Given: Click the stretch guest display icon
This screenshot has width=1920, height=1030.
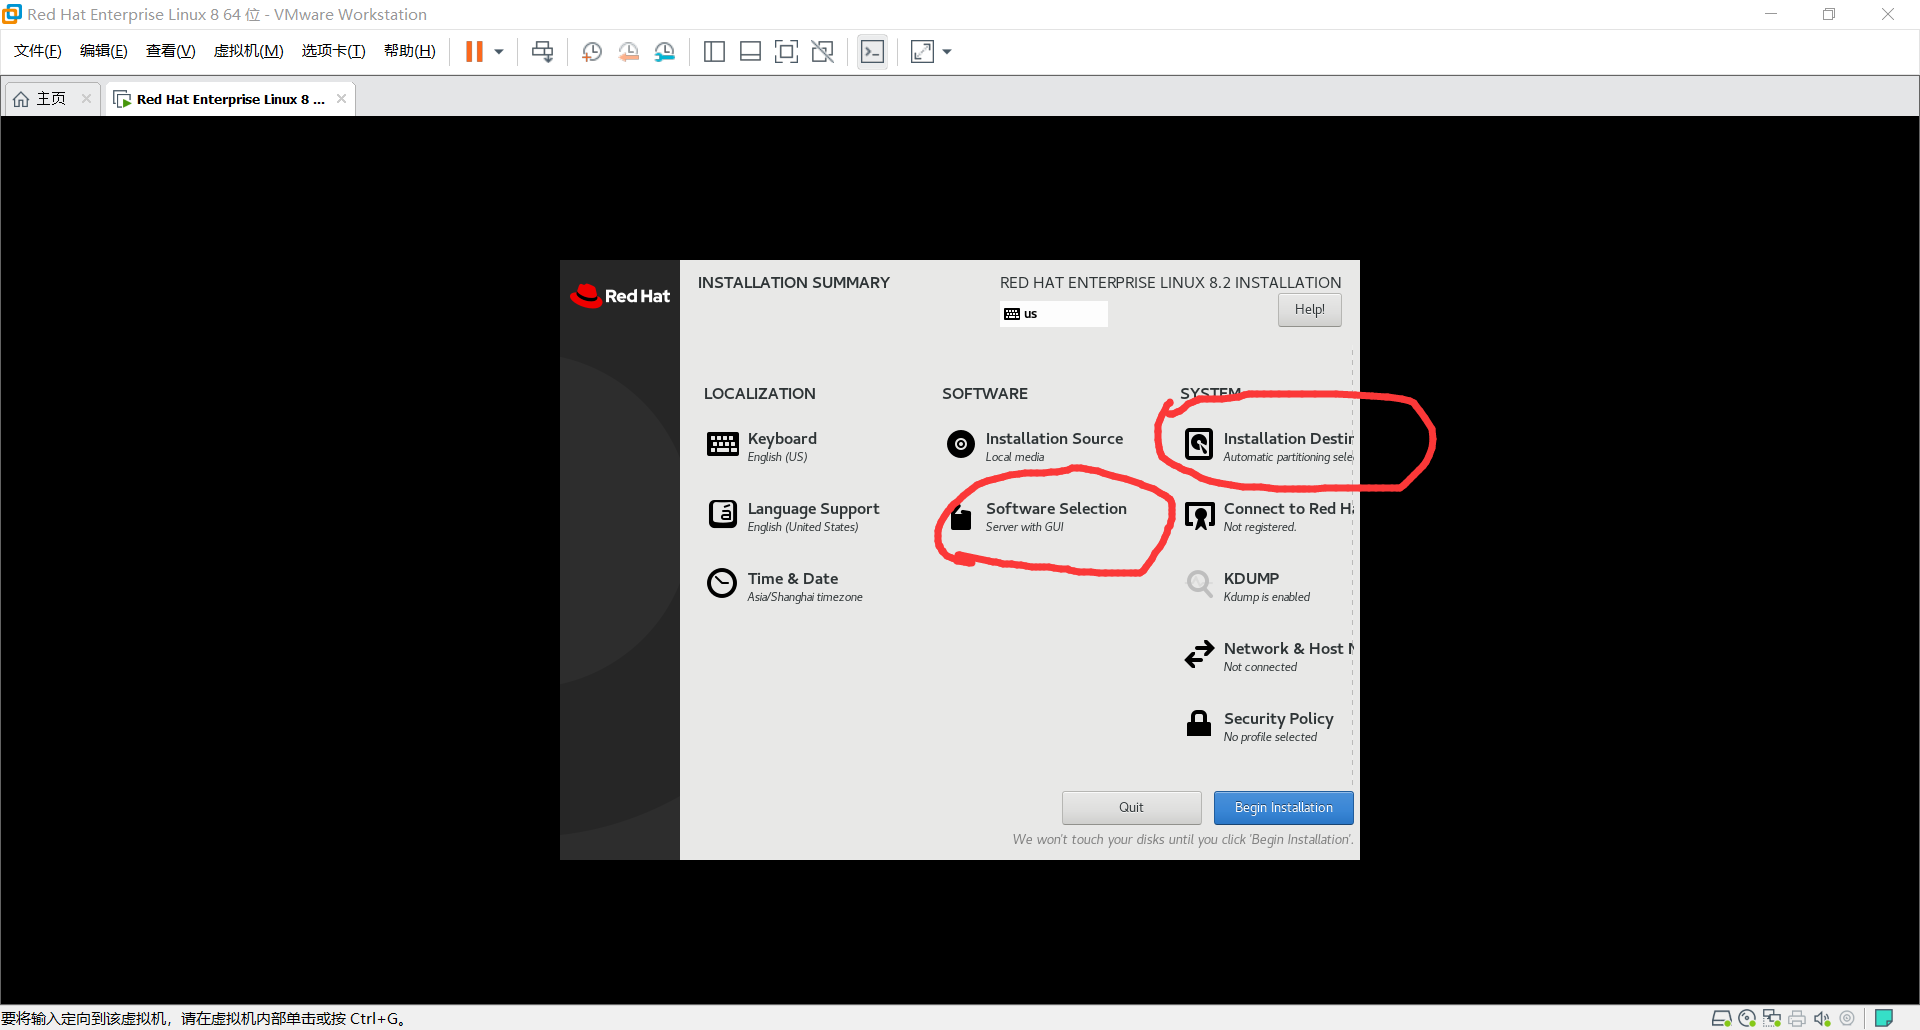Looking at the screenshot, I should tap(922, 52).
